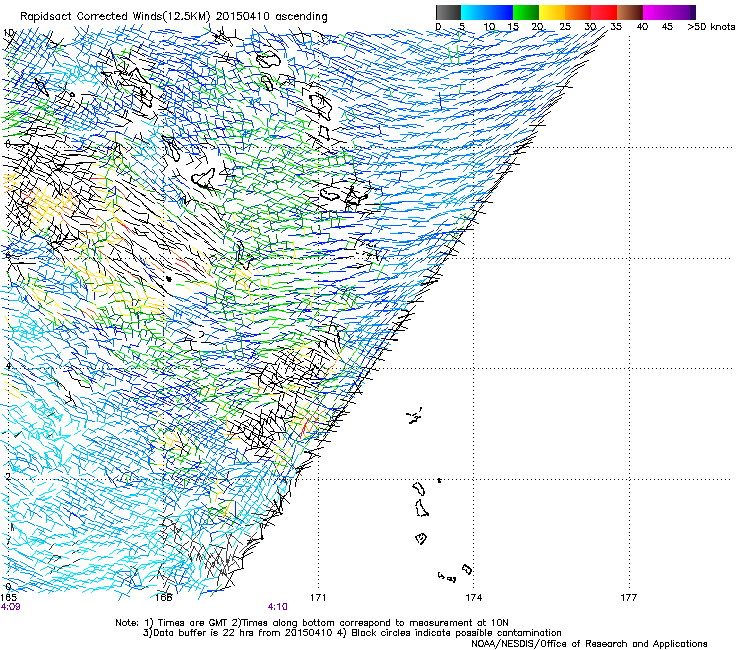
Task: Pick the red 30–35 knots legend color
Action: tap(604, 12)
